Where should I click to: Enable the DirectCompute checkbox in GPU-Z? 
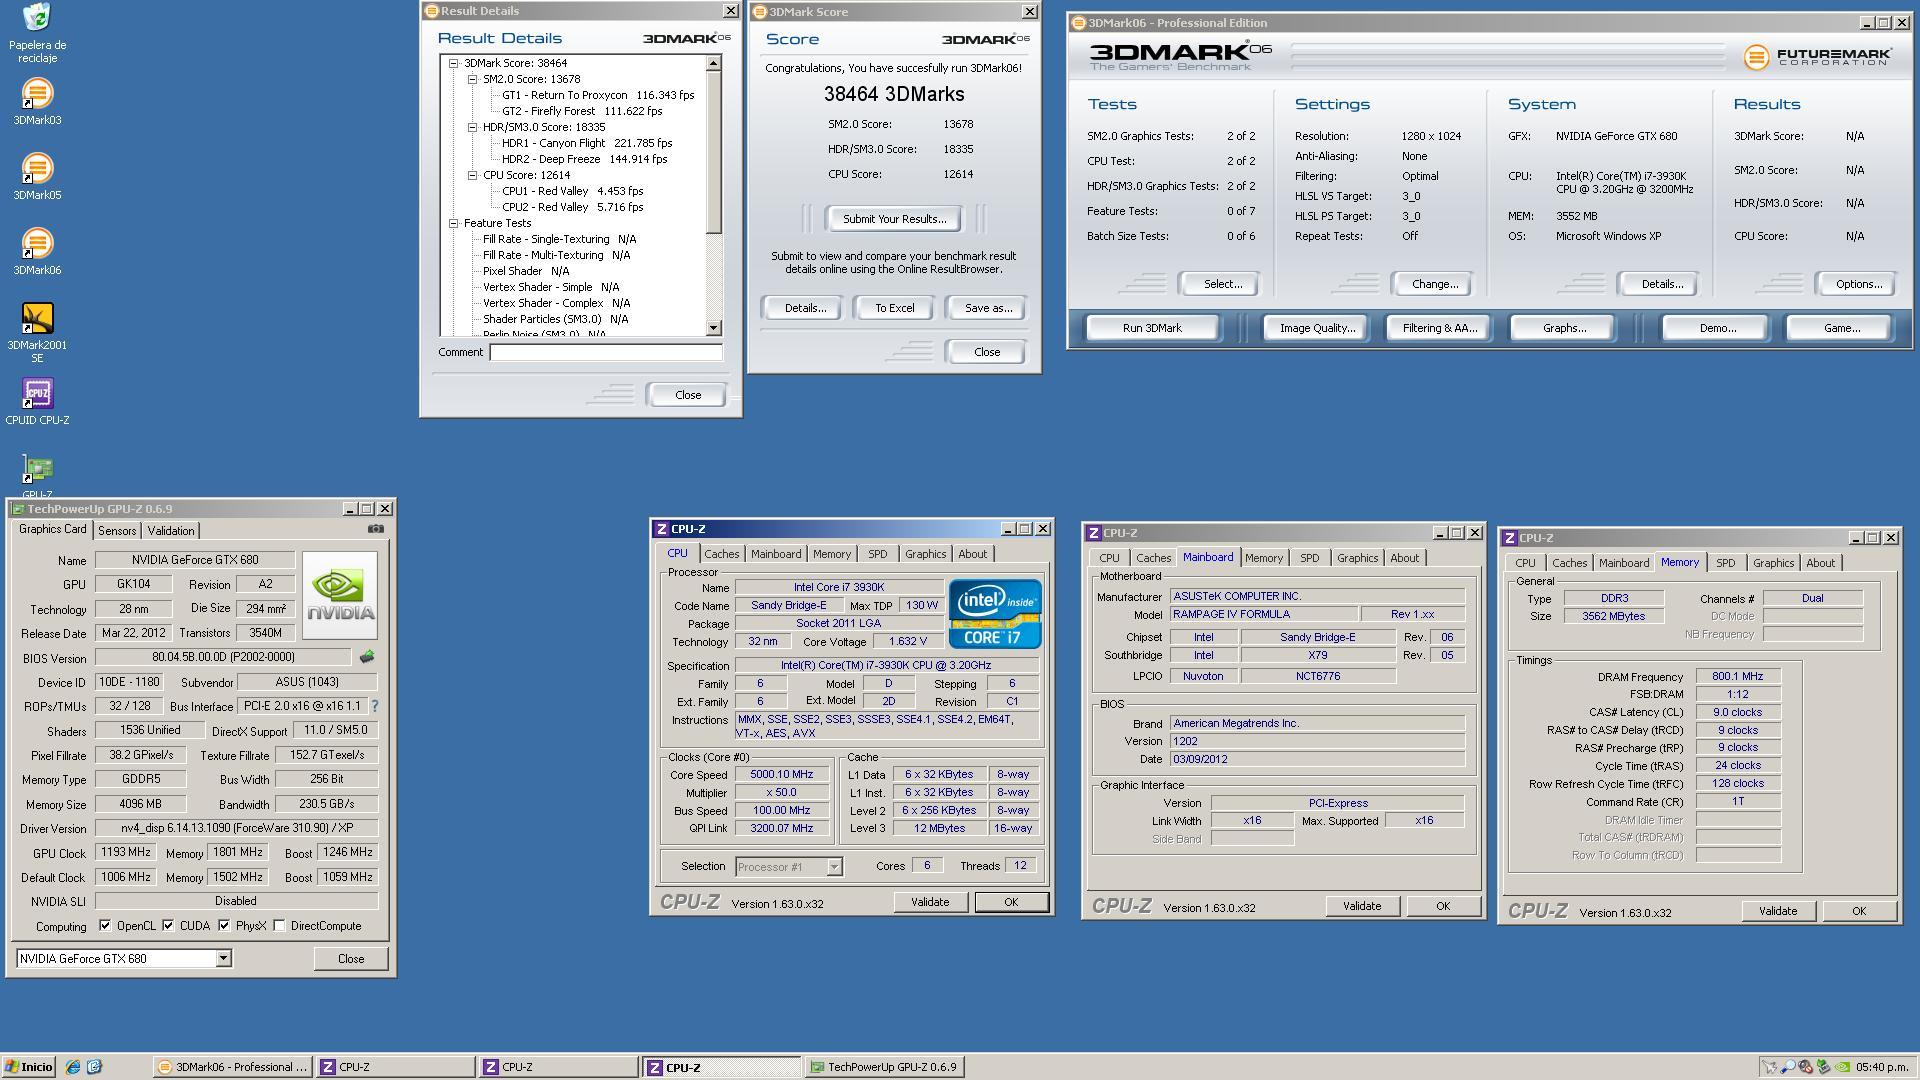click(x=279, y=926)
